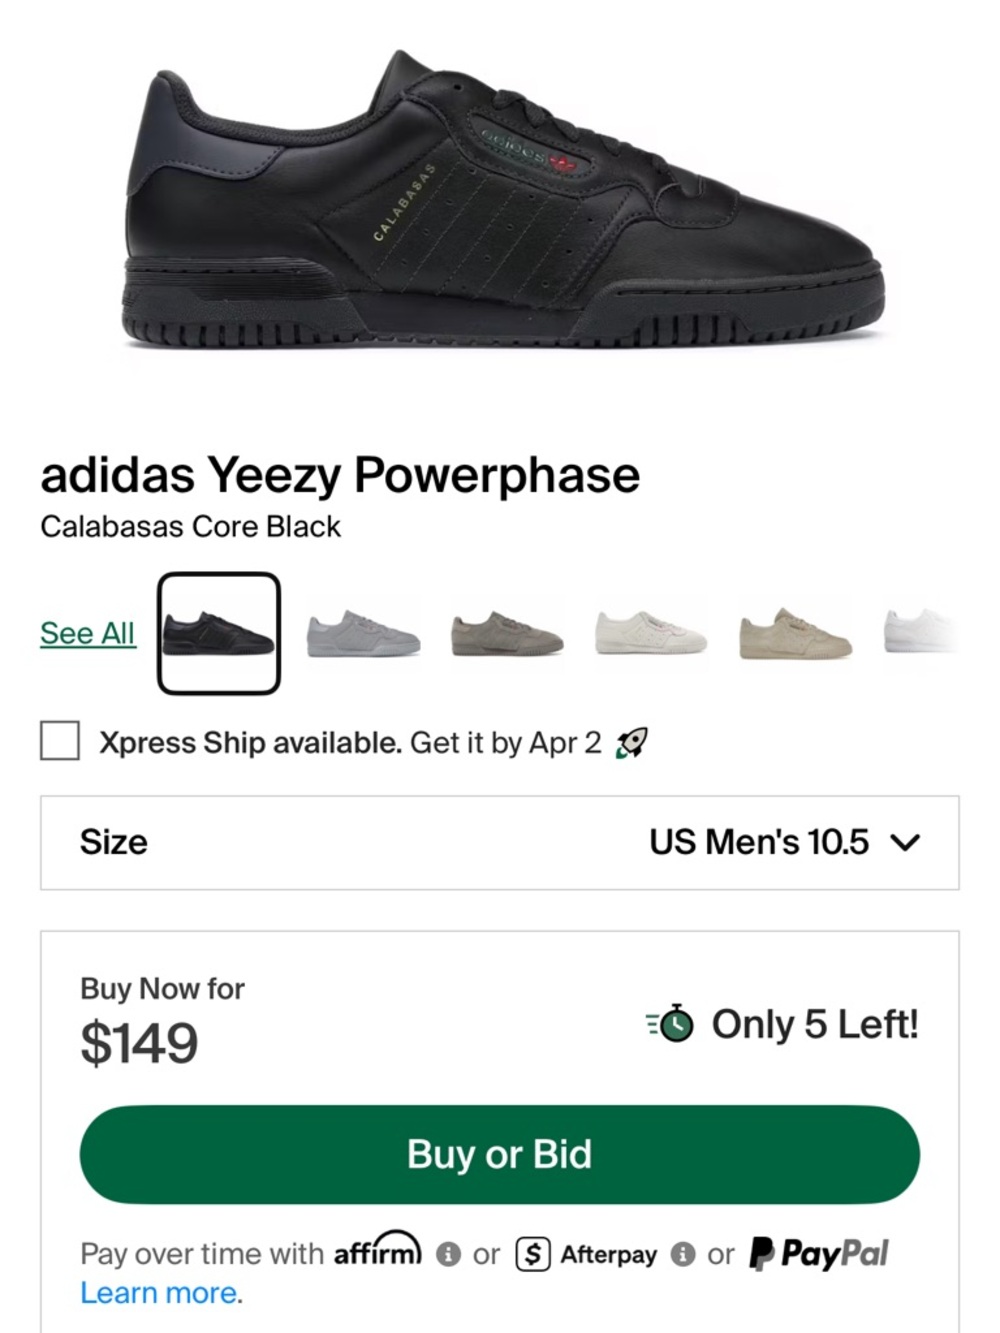Click the main Yeezy Powerphase product photo
The image size is (1000, 1333).
(x=500, y=200)
